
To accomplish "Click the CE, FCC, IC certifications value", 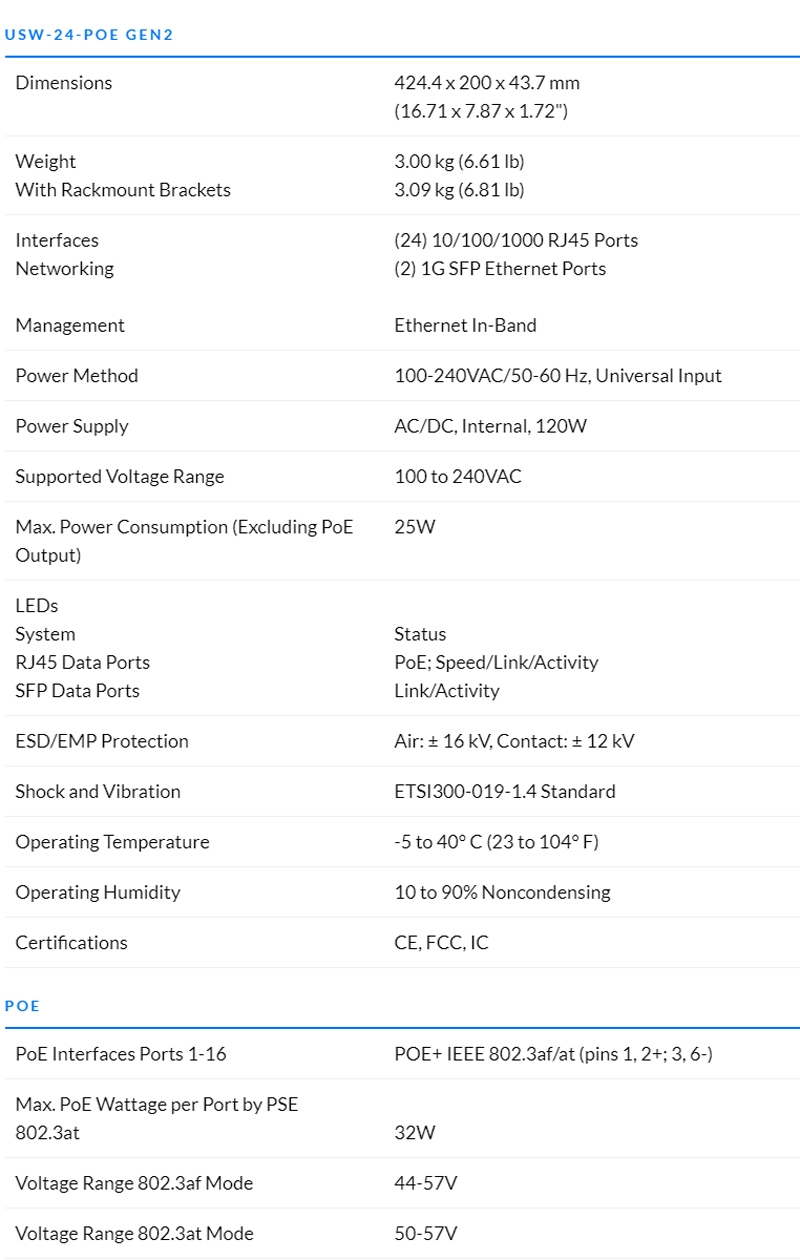I will pos(441,943).
